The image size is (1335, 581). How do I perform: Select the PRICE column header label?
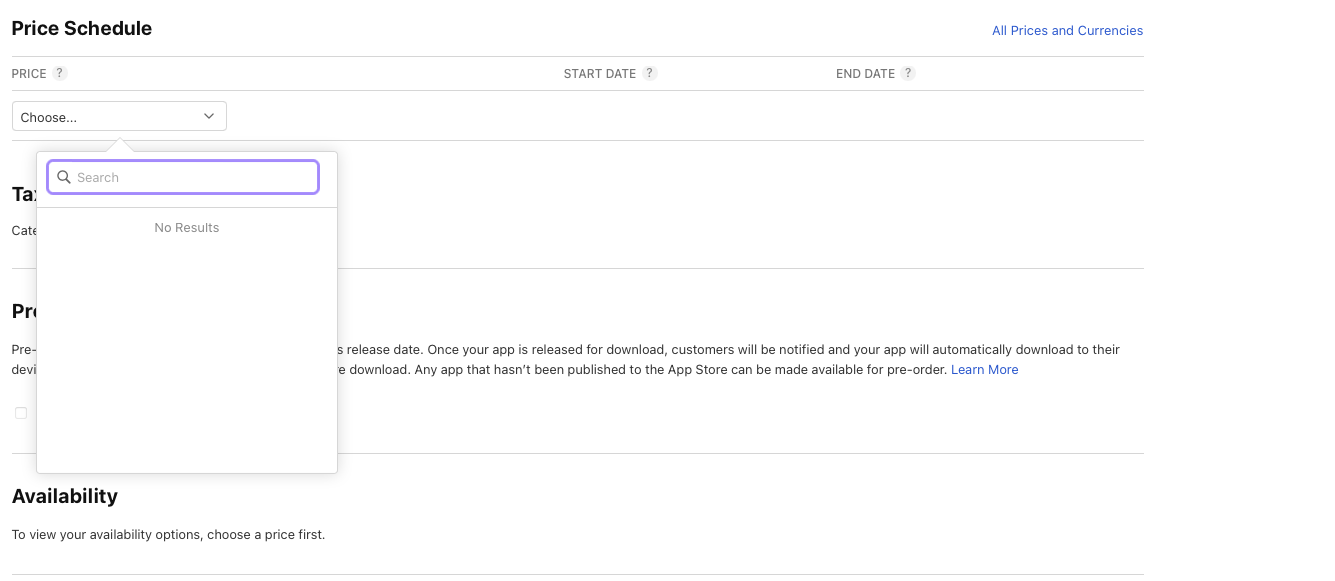click(x=29, y=74)
